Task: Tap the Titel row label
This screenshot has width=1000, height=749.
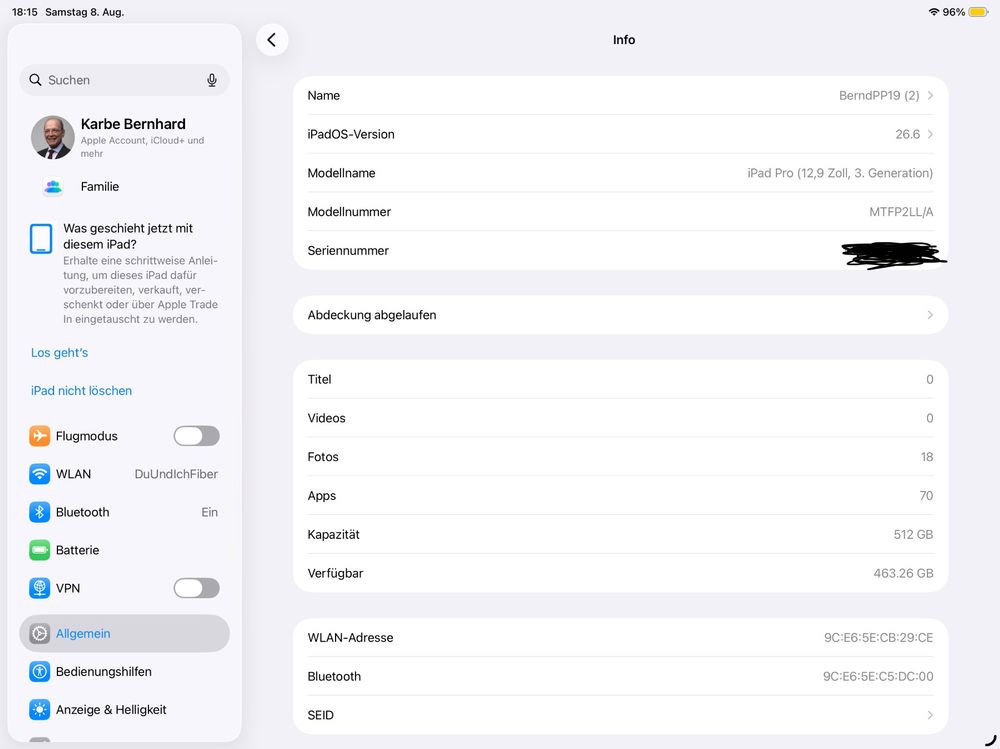Action: pos(320,380)
